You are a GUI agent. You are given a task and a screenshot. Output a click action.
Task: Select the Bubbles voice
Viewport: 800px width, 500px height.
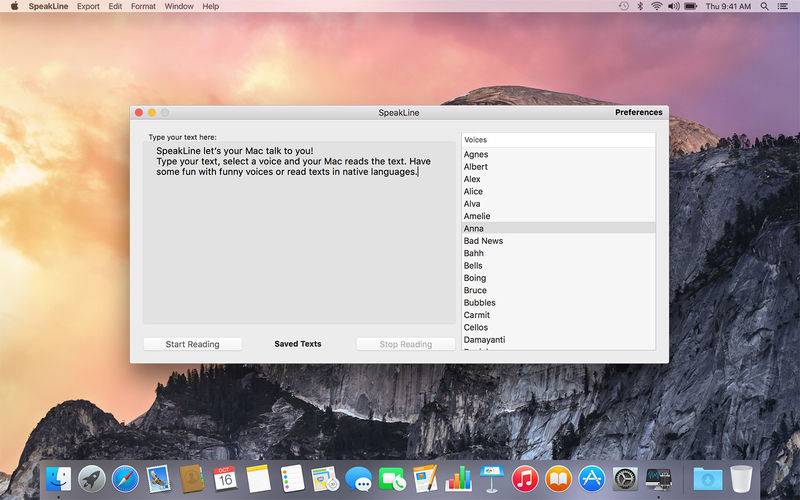559,303
